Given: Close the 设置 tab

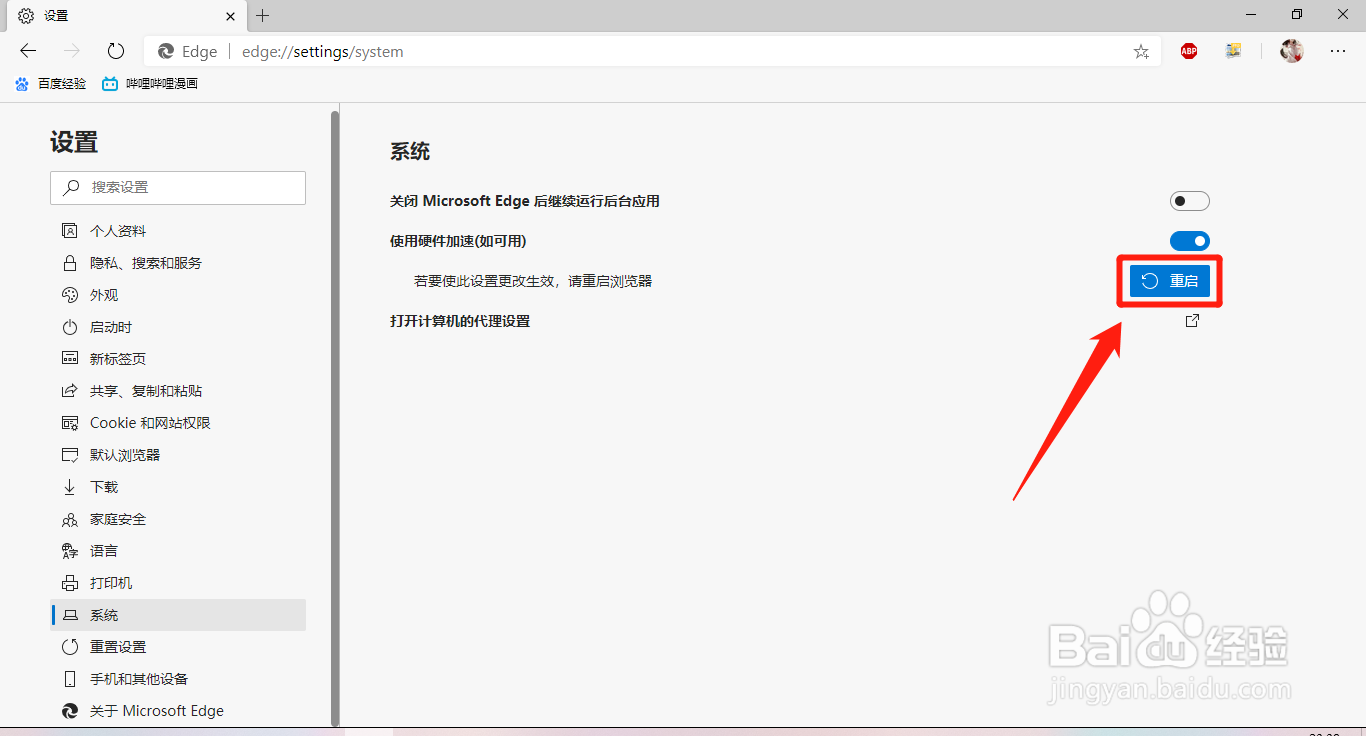Looking at the screenshot, I should 231,16.
